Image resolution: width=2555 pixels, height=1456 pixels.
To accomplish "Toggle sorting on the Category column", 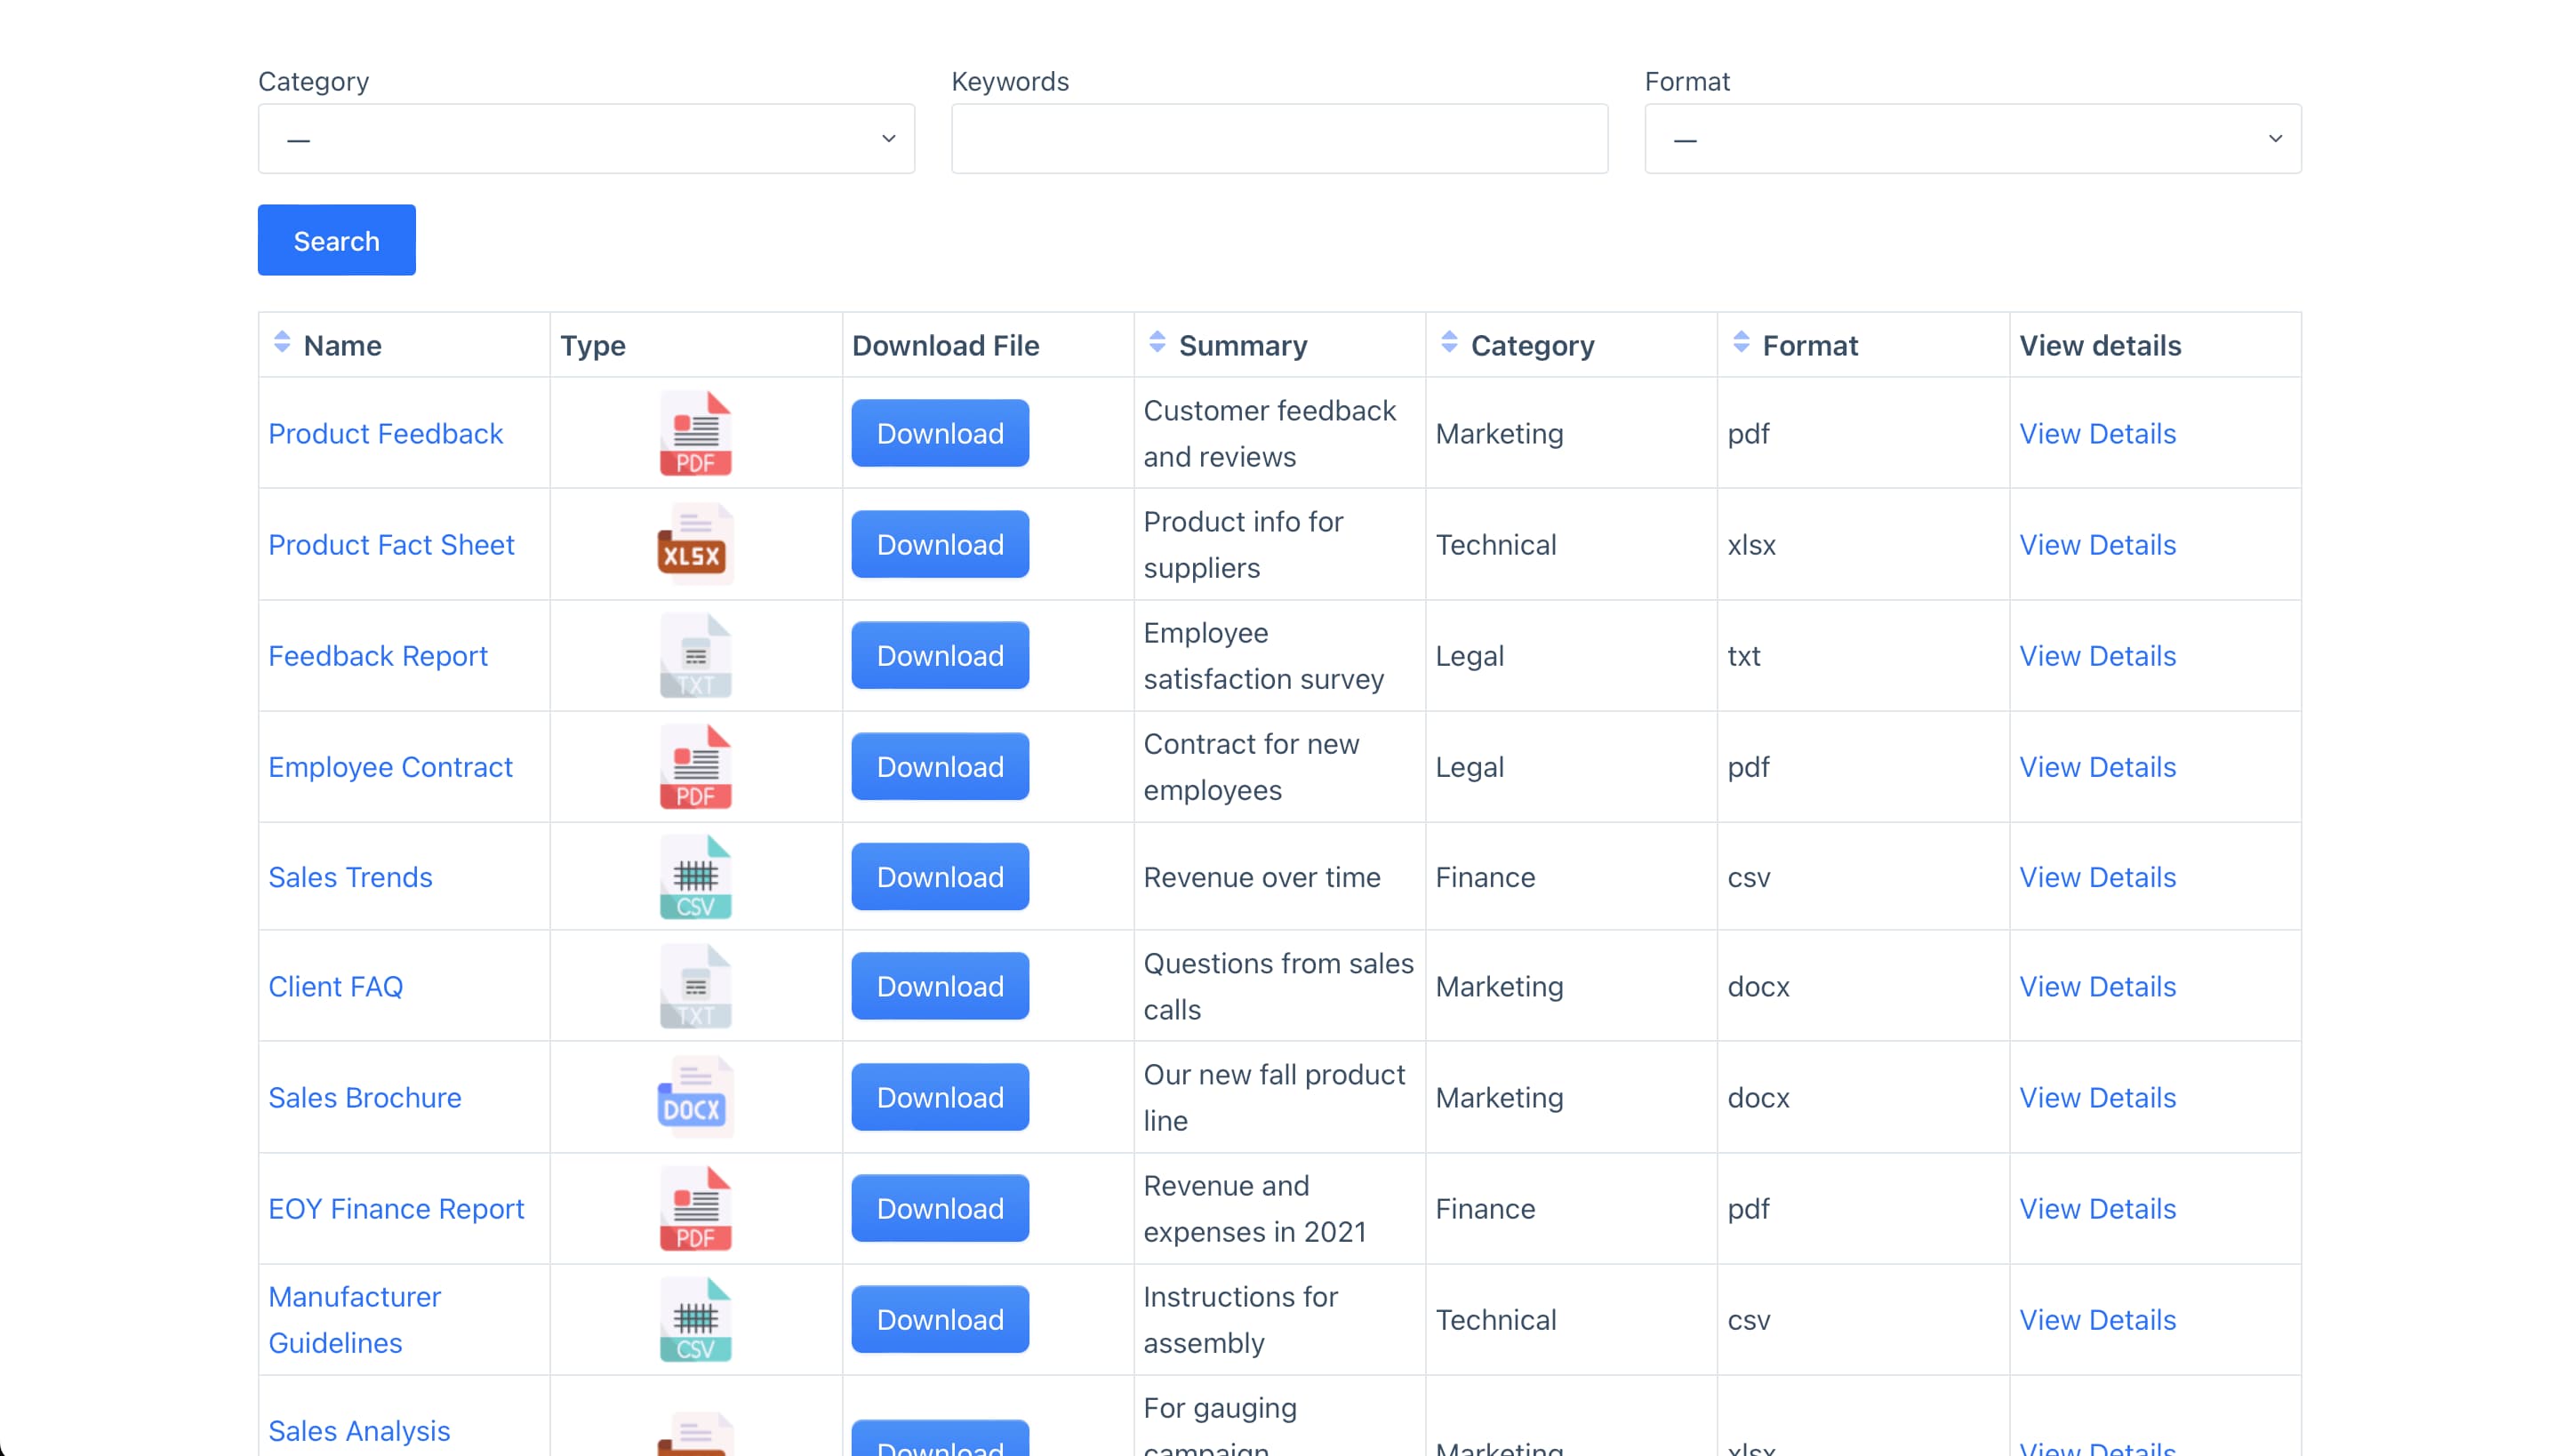I will [x=1450, y=342].
